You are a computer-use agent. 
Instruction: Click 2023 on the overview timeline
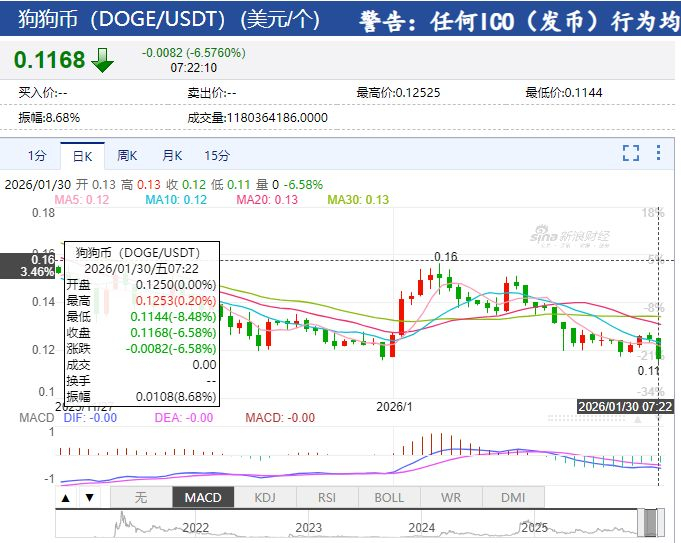[x=308, y=528]
